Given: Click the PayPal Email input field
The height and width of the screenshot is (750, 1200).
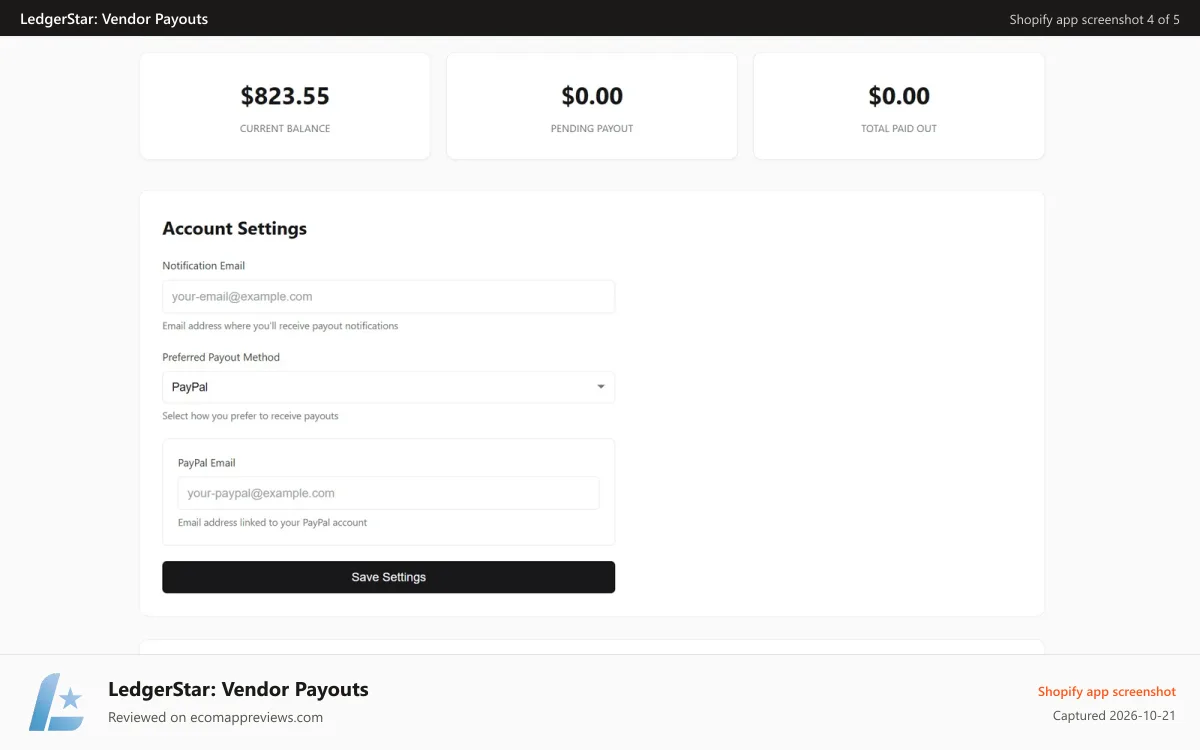Looking at the screenshot, I should pyautogui.click(x=388, y=493).
